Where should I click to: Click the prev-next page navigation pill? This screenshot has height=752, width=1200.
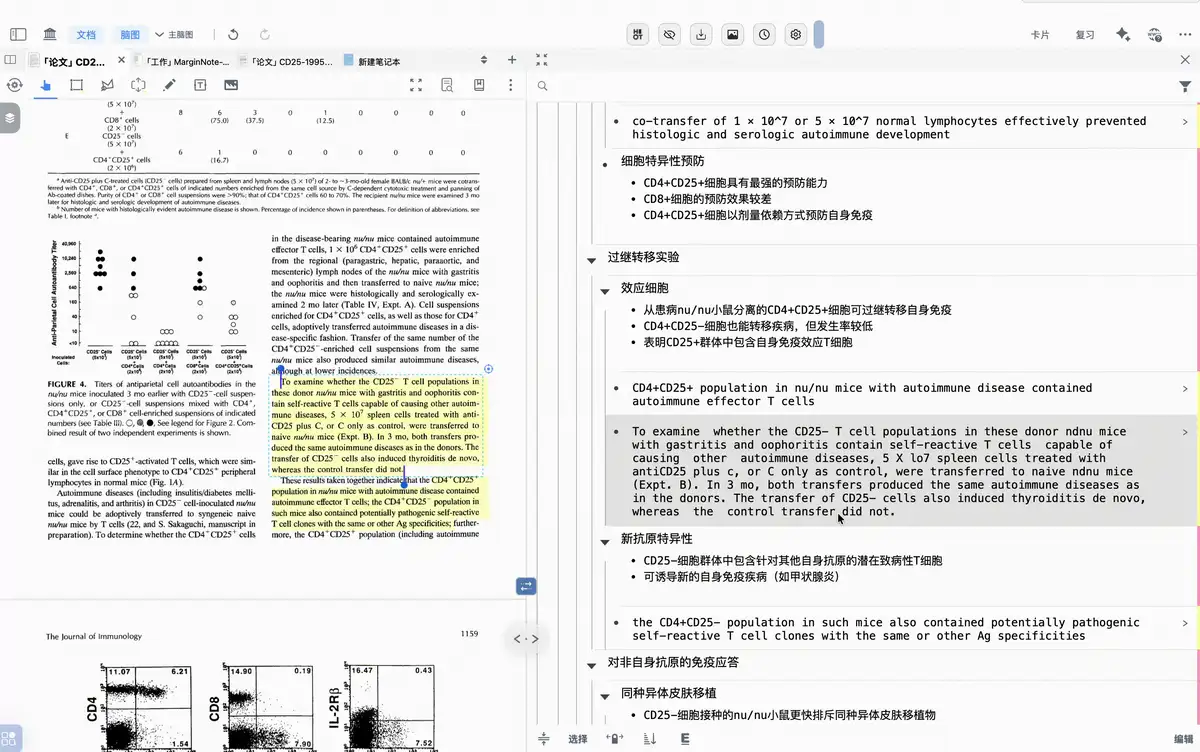526,638
